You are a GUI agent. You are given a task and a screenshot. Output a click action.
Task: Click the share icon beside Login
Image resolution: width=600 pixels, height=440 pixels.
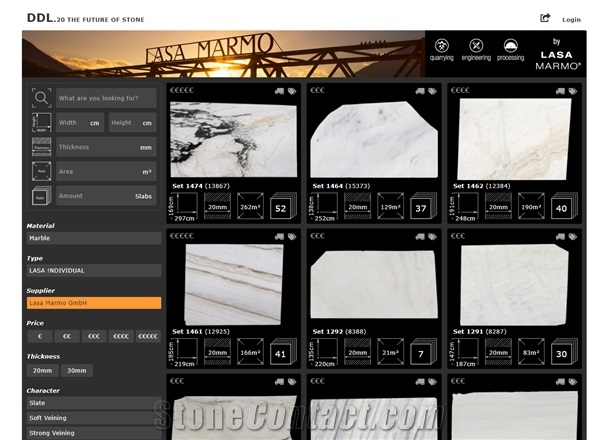(545, 18)
